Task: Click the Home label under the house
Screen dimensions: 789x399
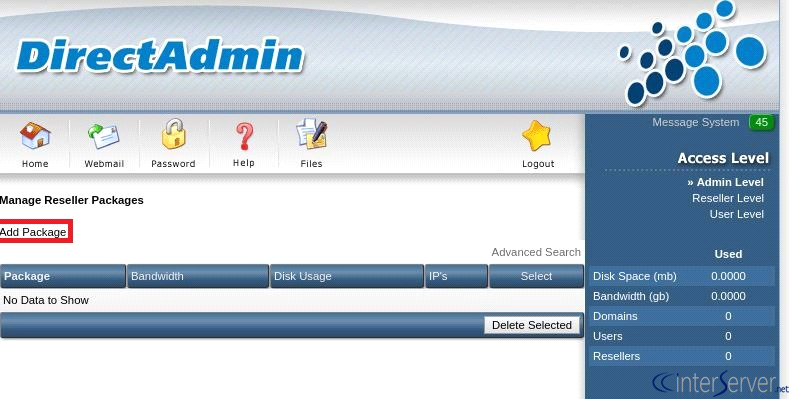Action: click(35, 164)
